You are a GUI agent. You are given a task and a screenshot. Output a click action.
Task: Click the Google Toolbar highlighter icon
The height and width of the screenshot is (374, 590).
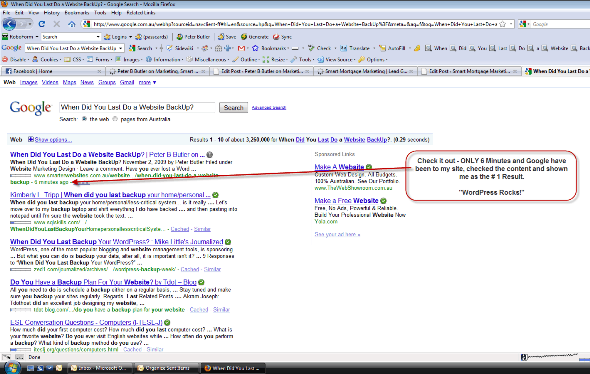click(417, 48)
